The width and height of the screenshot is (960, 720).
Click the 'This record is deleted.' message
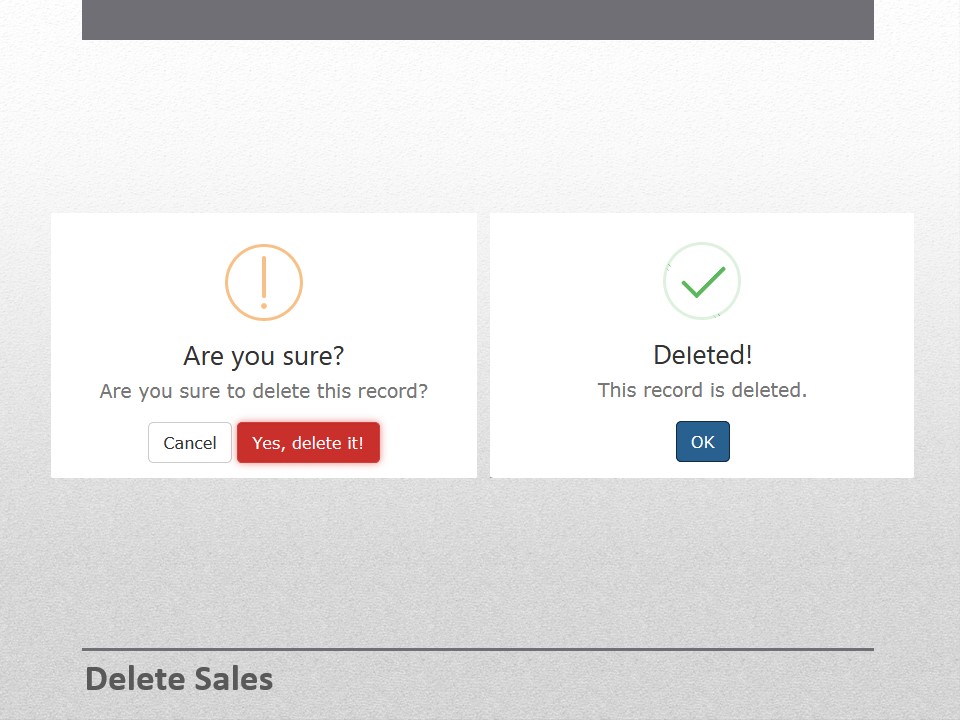(702, 390)
